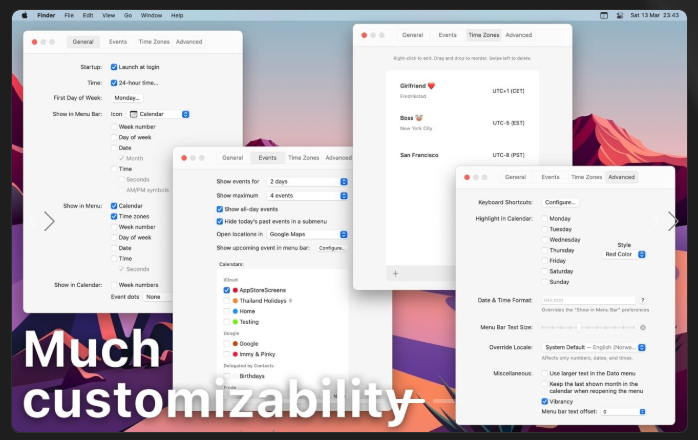698x440 pixels.
Task: Select the San Francisco time zone row
Action: click(x=462, y=155)
